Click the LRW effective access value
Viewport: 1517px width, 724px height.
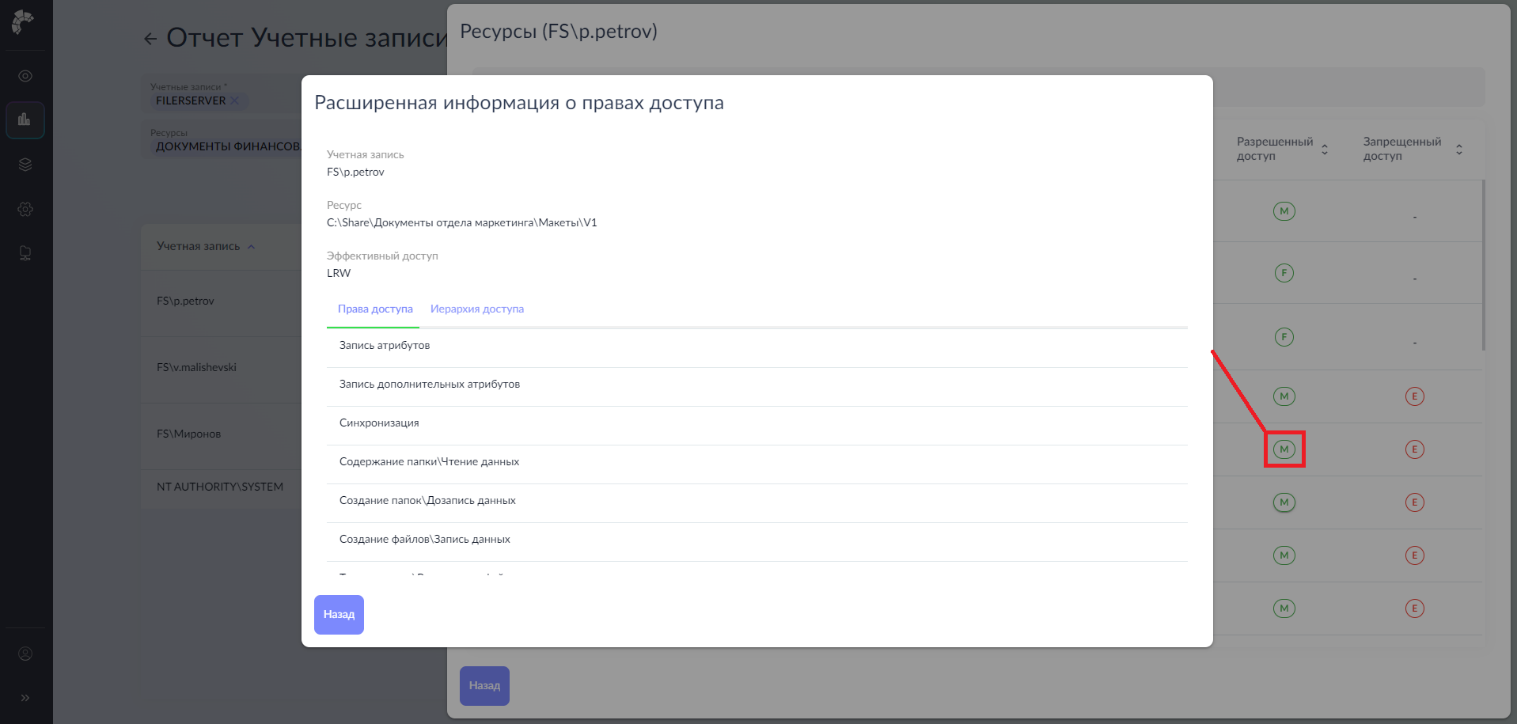pos(339,273)
